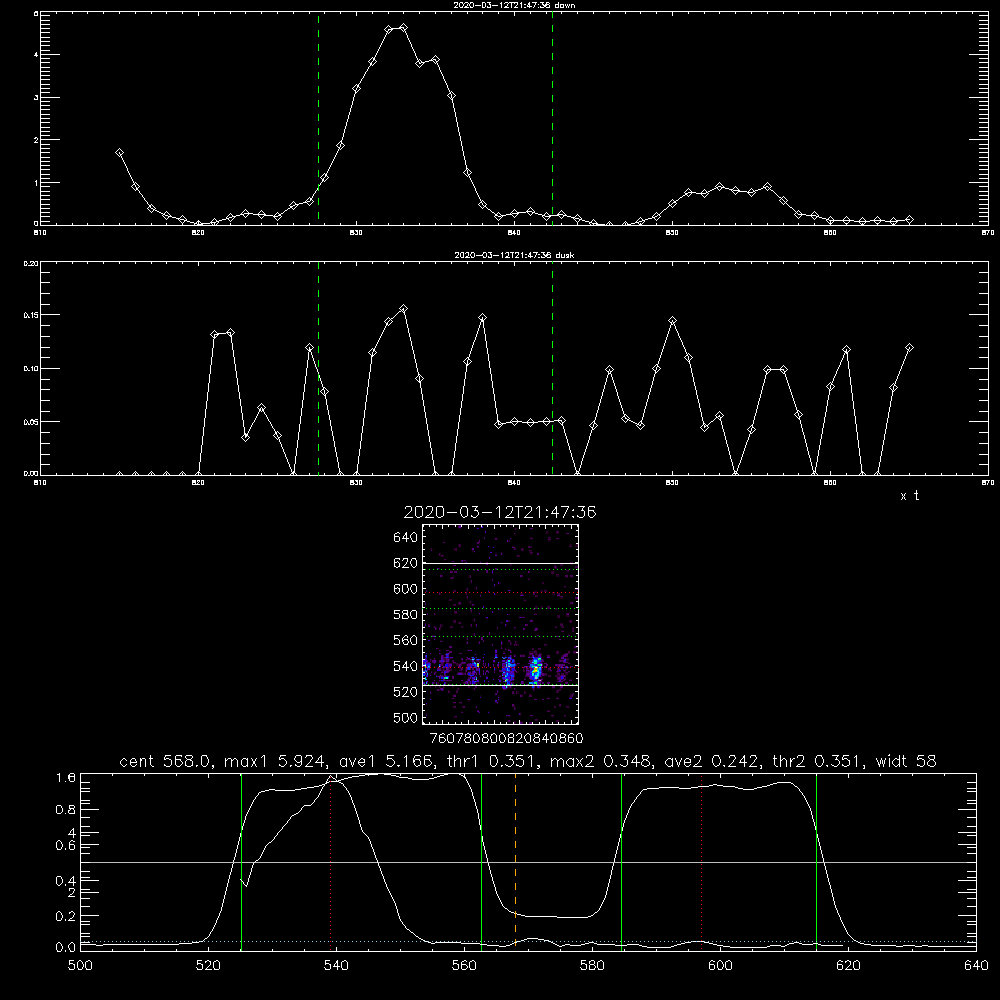Click the highest diamond point in dusk plot
Viewport: 1000px width, 1000px height.
coord(403,309)
